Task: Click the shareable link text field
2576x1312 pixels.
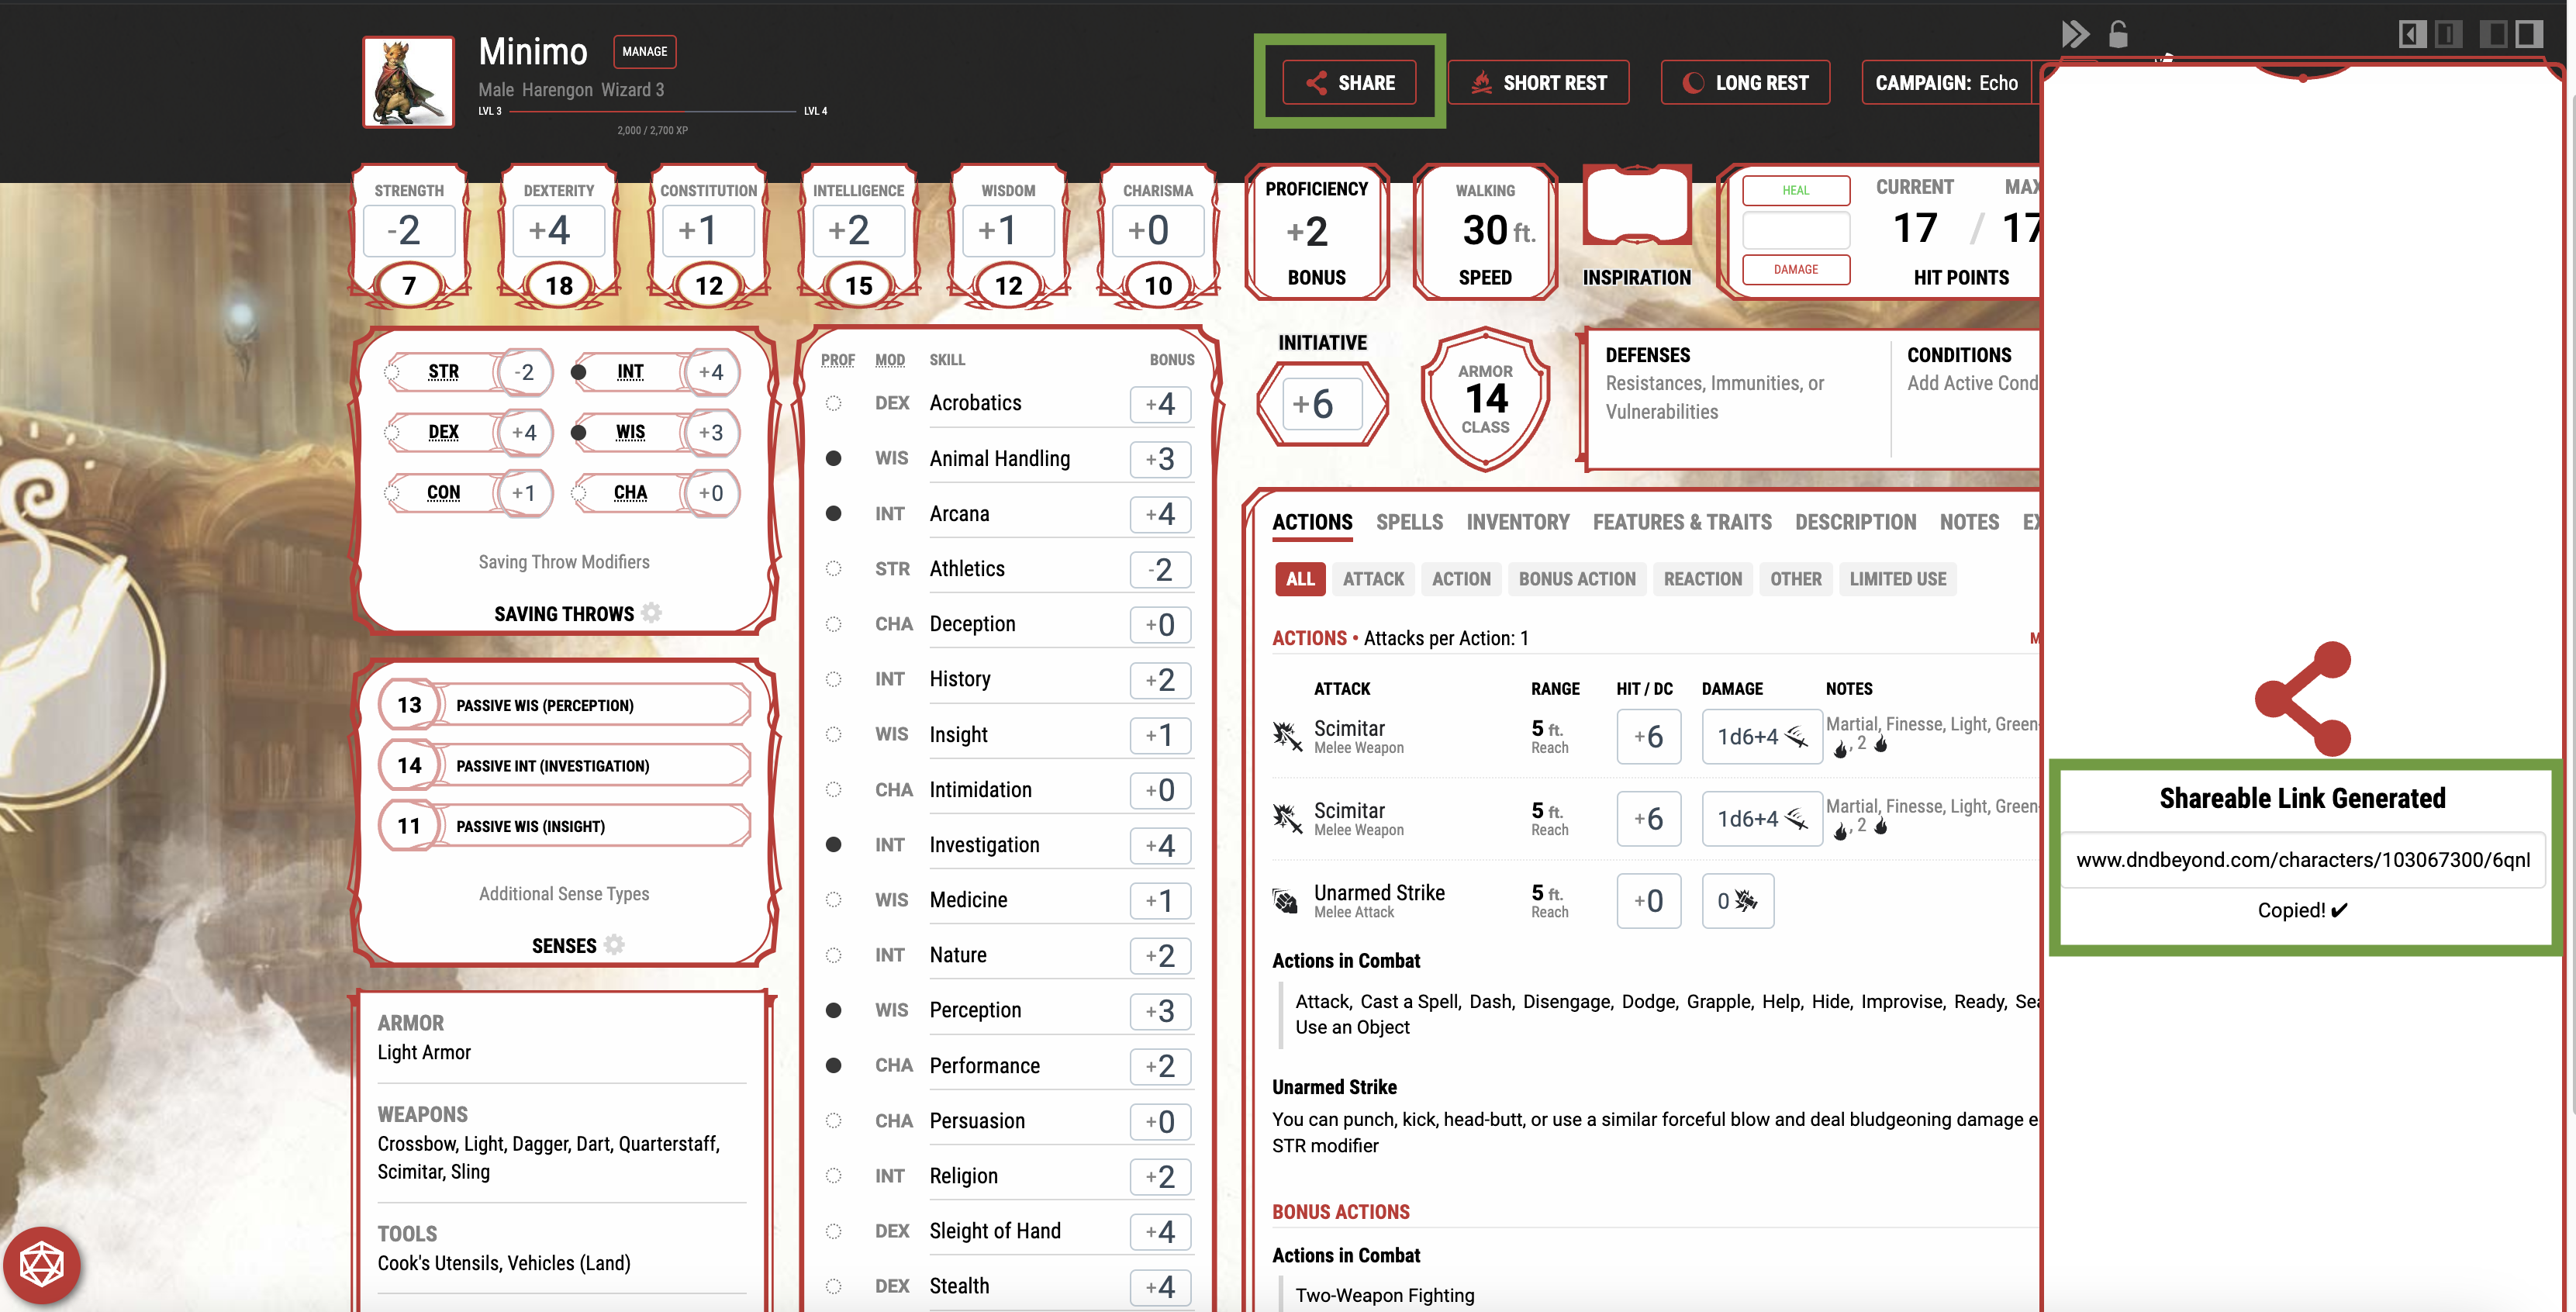Action: 2303,860
